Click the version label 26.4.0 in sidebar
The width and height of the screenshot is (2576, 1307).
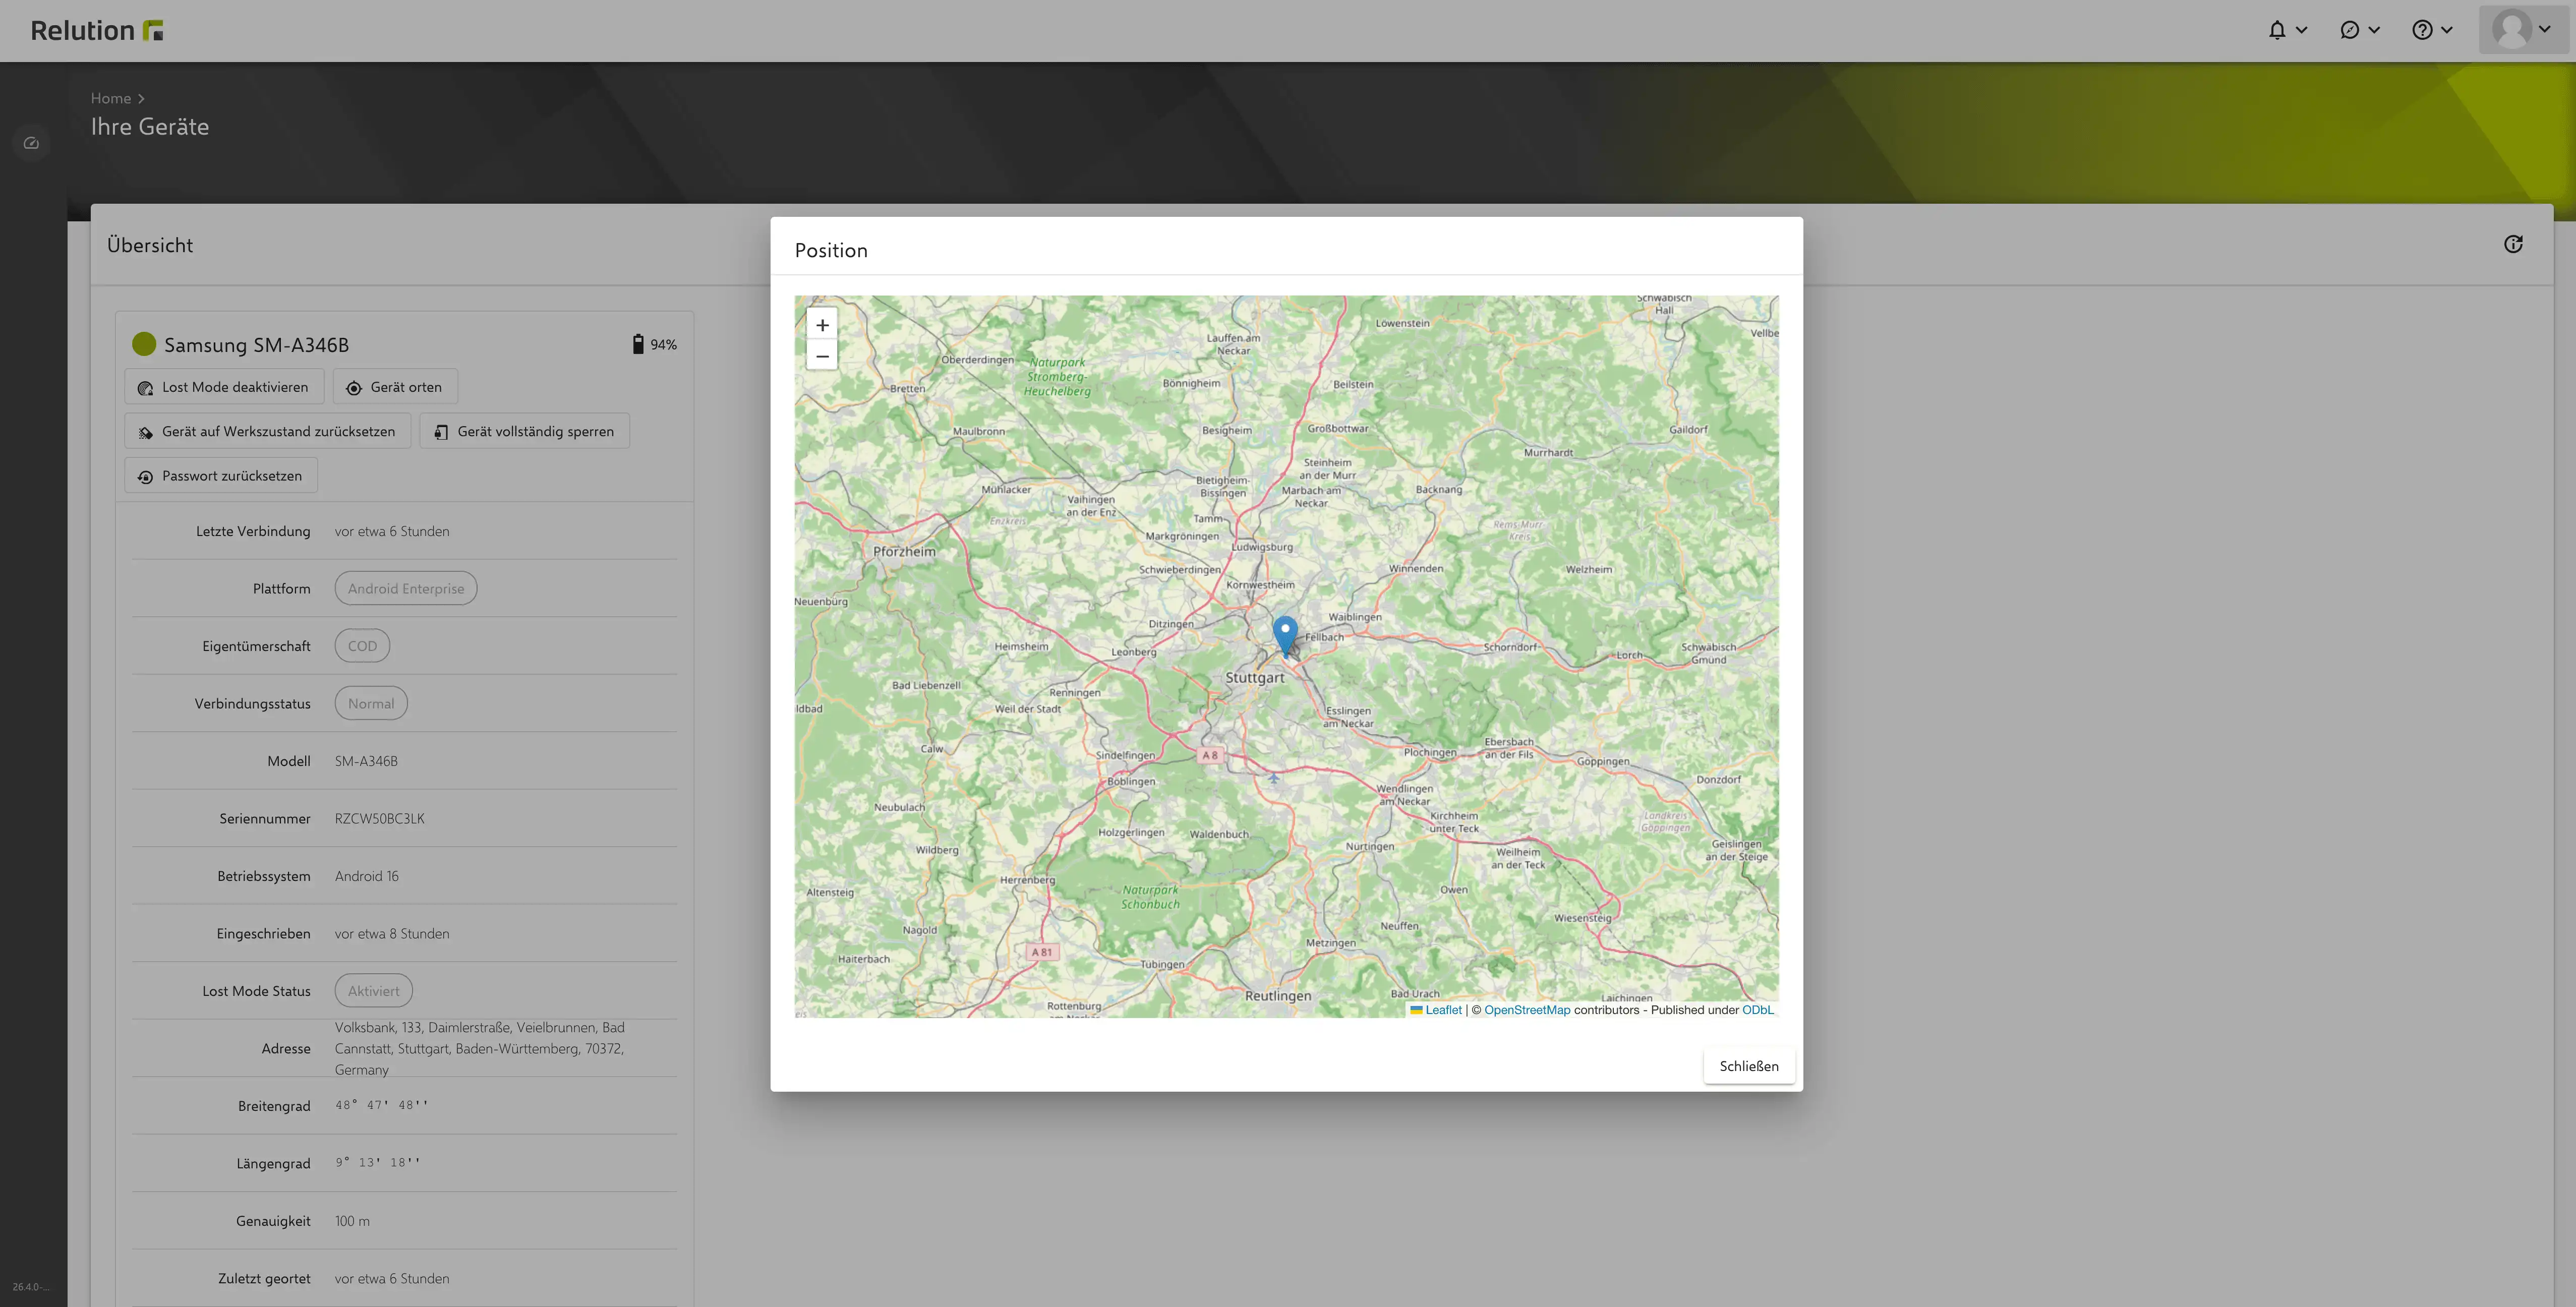(30, 1287)
